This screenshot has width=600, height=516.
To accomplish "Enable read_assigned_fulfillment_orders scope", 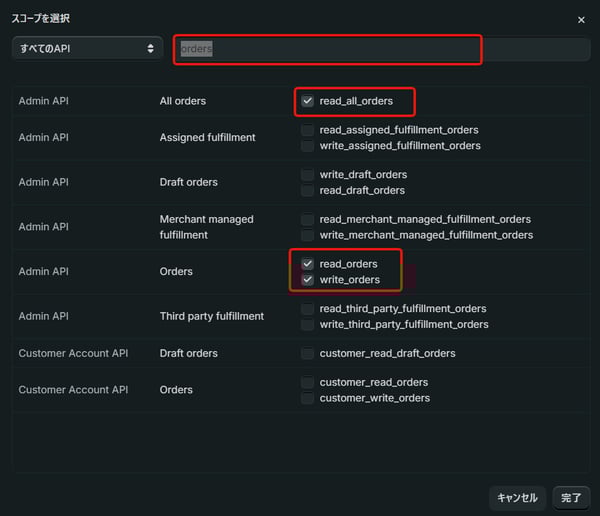I will click(x=308, y=130).
